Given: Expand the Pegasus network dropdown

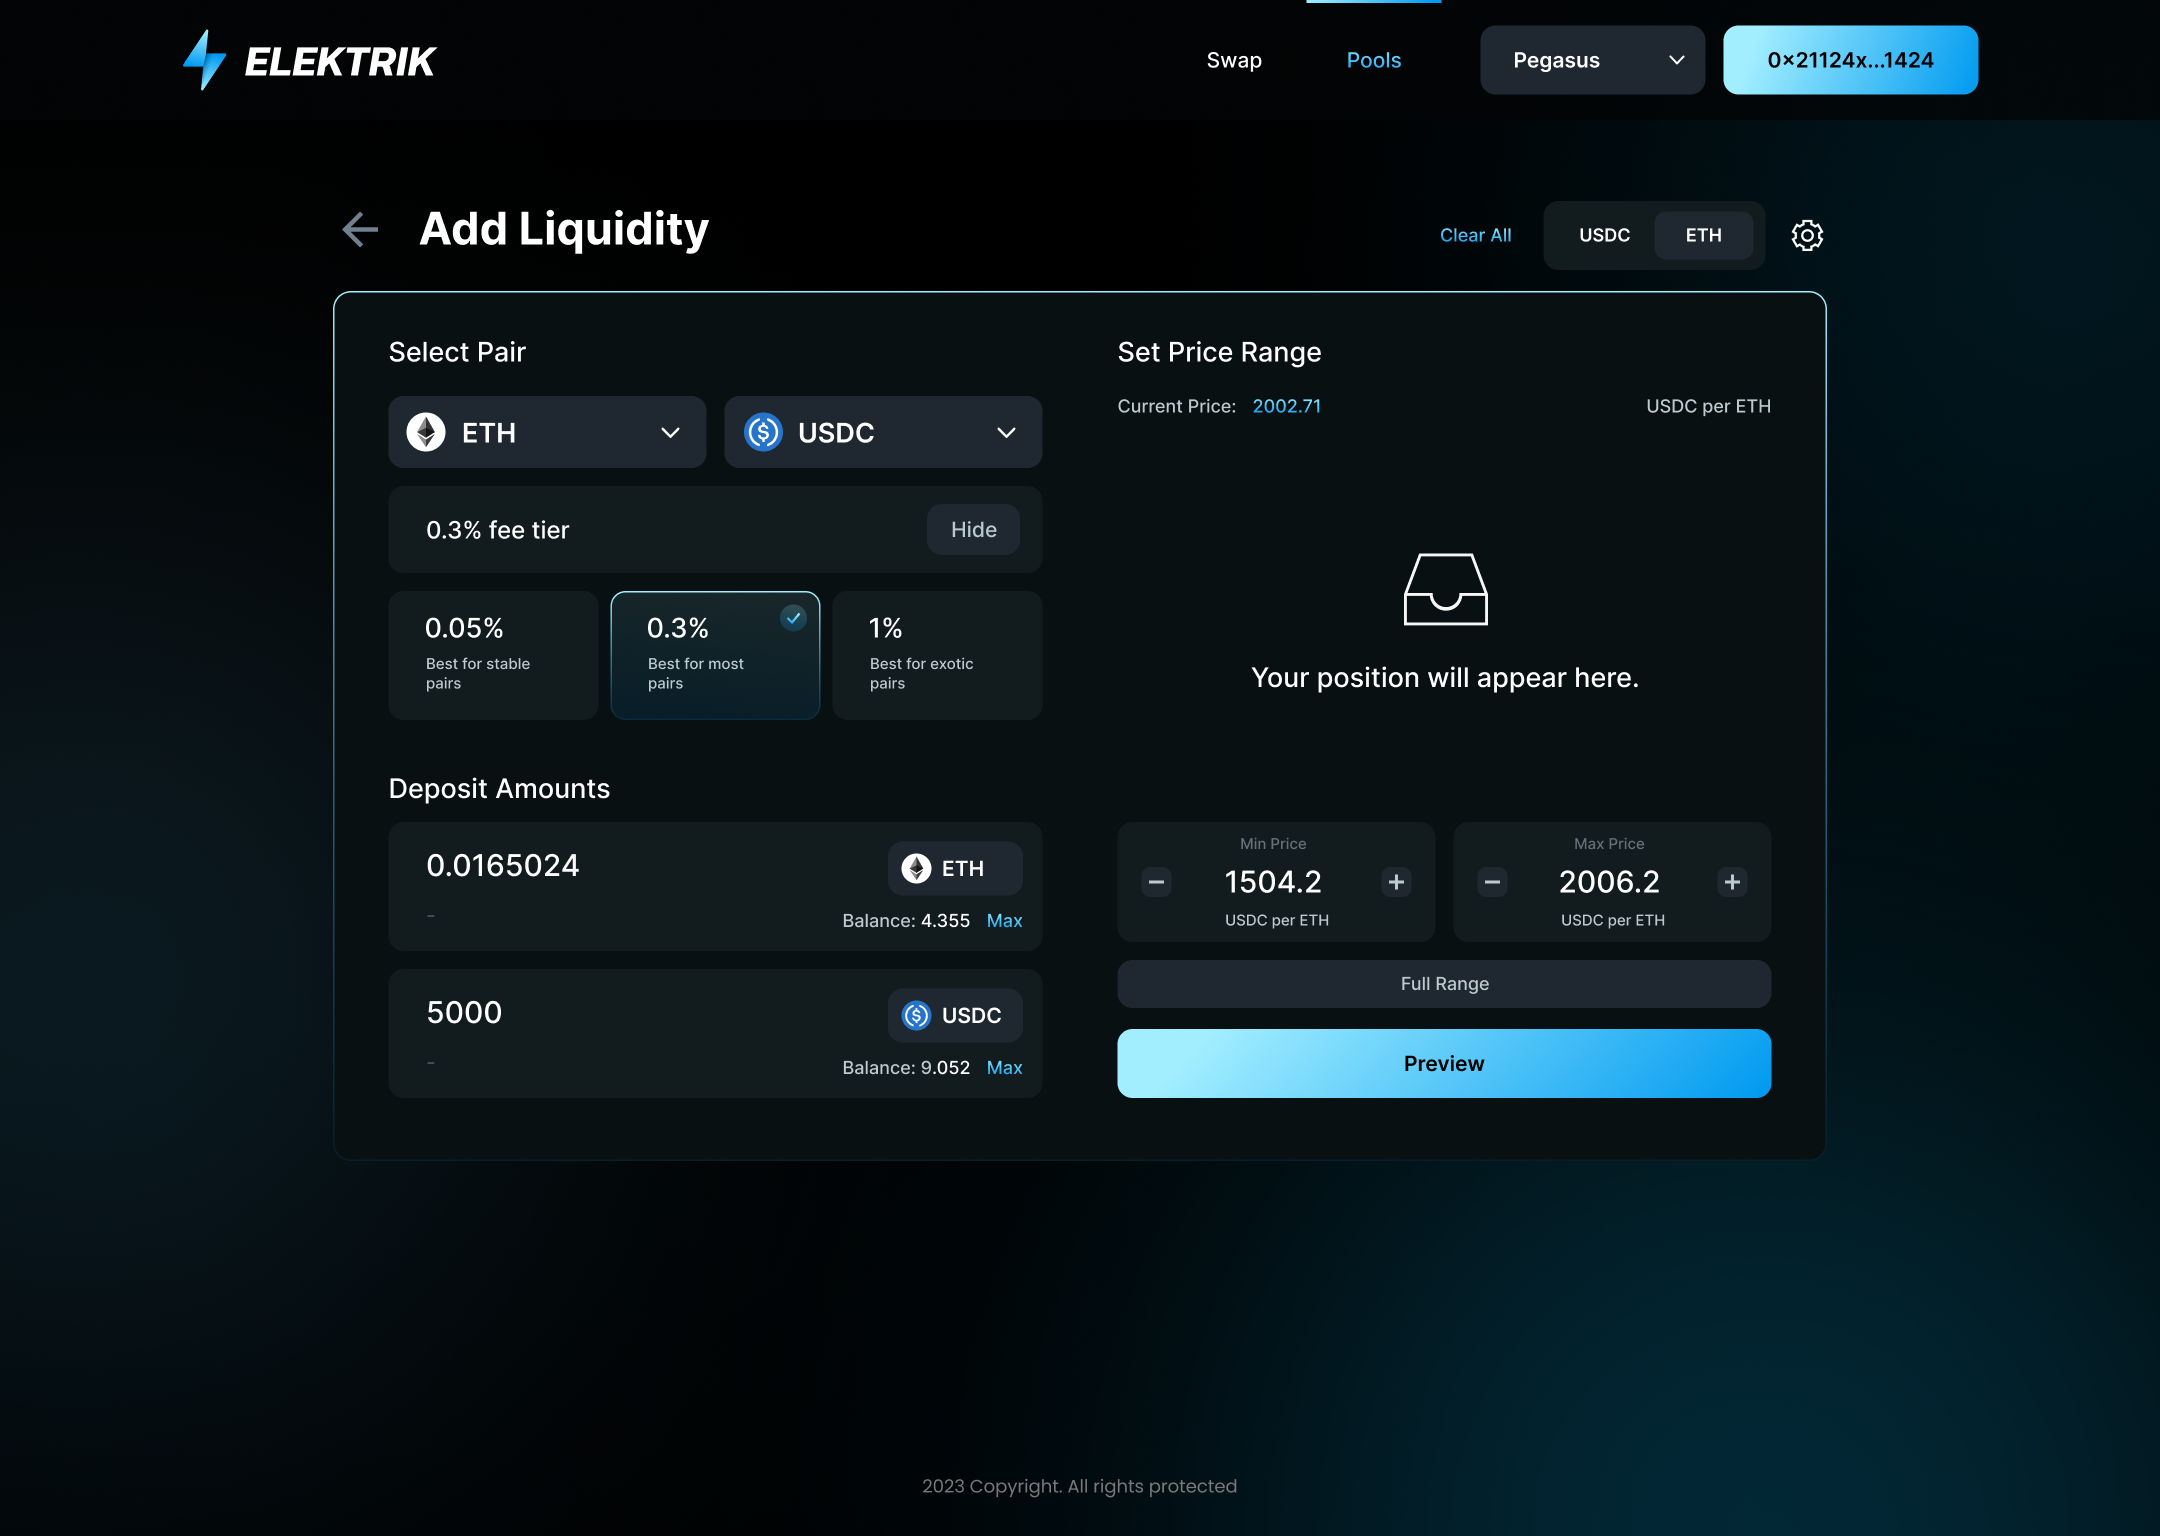Looking at the screenshot, I should (1592, 60).
